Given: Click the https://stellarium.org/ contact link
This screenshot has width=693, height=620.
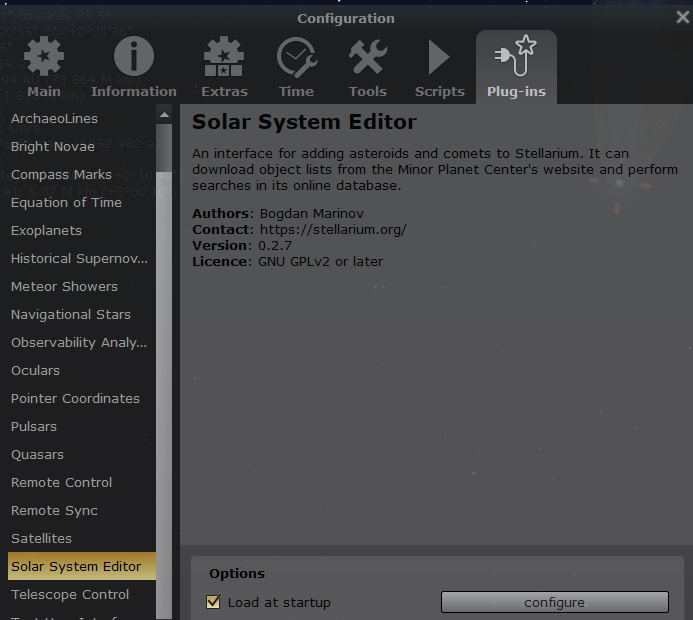Looking at the screenshot, I should click(333, 230).
